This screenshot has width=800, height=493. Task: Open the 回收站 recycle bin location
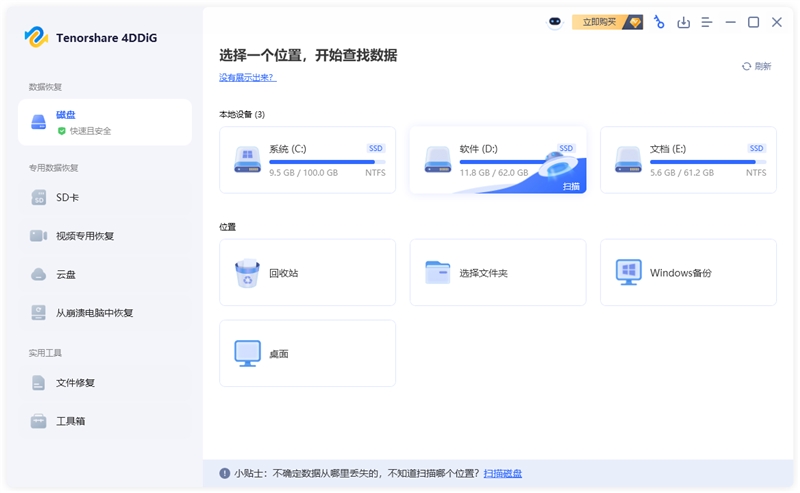(308, 273)
